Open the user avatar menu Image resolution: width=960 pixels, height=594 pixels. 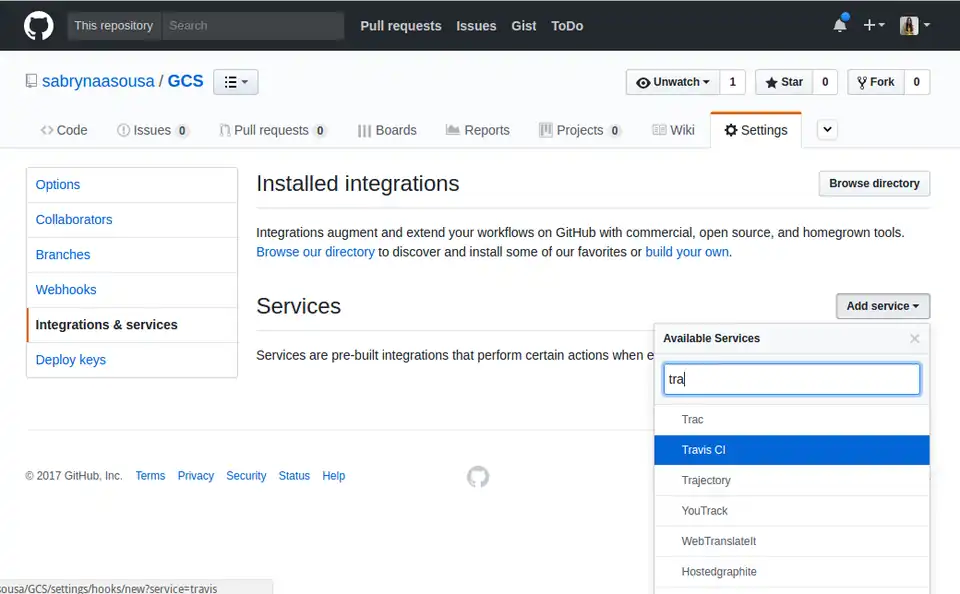pos(914,25)
